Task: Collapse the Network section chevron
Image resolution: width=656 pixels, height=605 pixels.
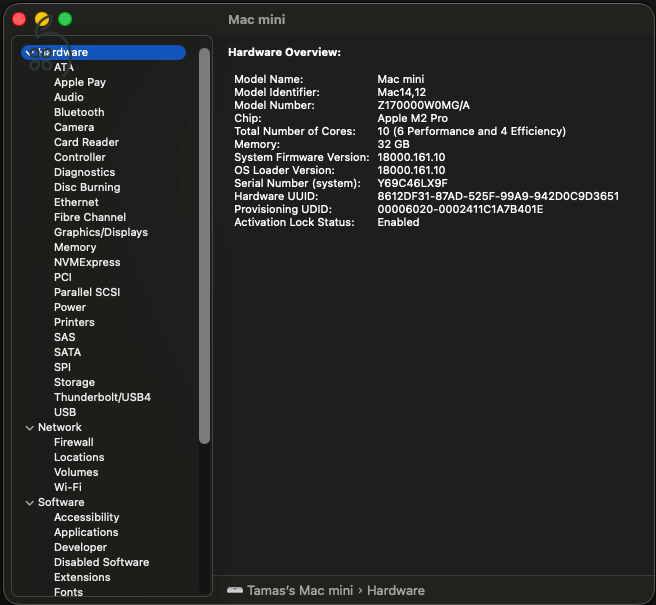Action: click(x=29, y=428)
